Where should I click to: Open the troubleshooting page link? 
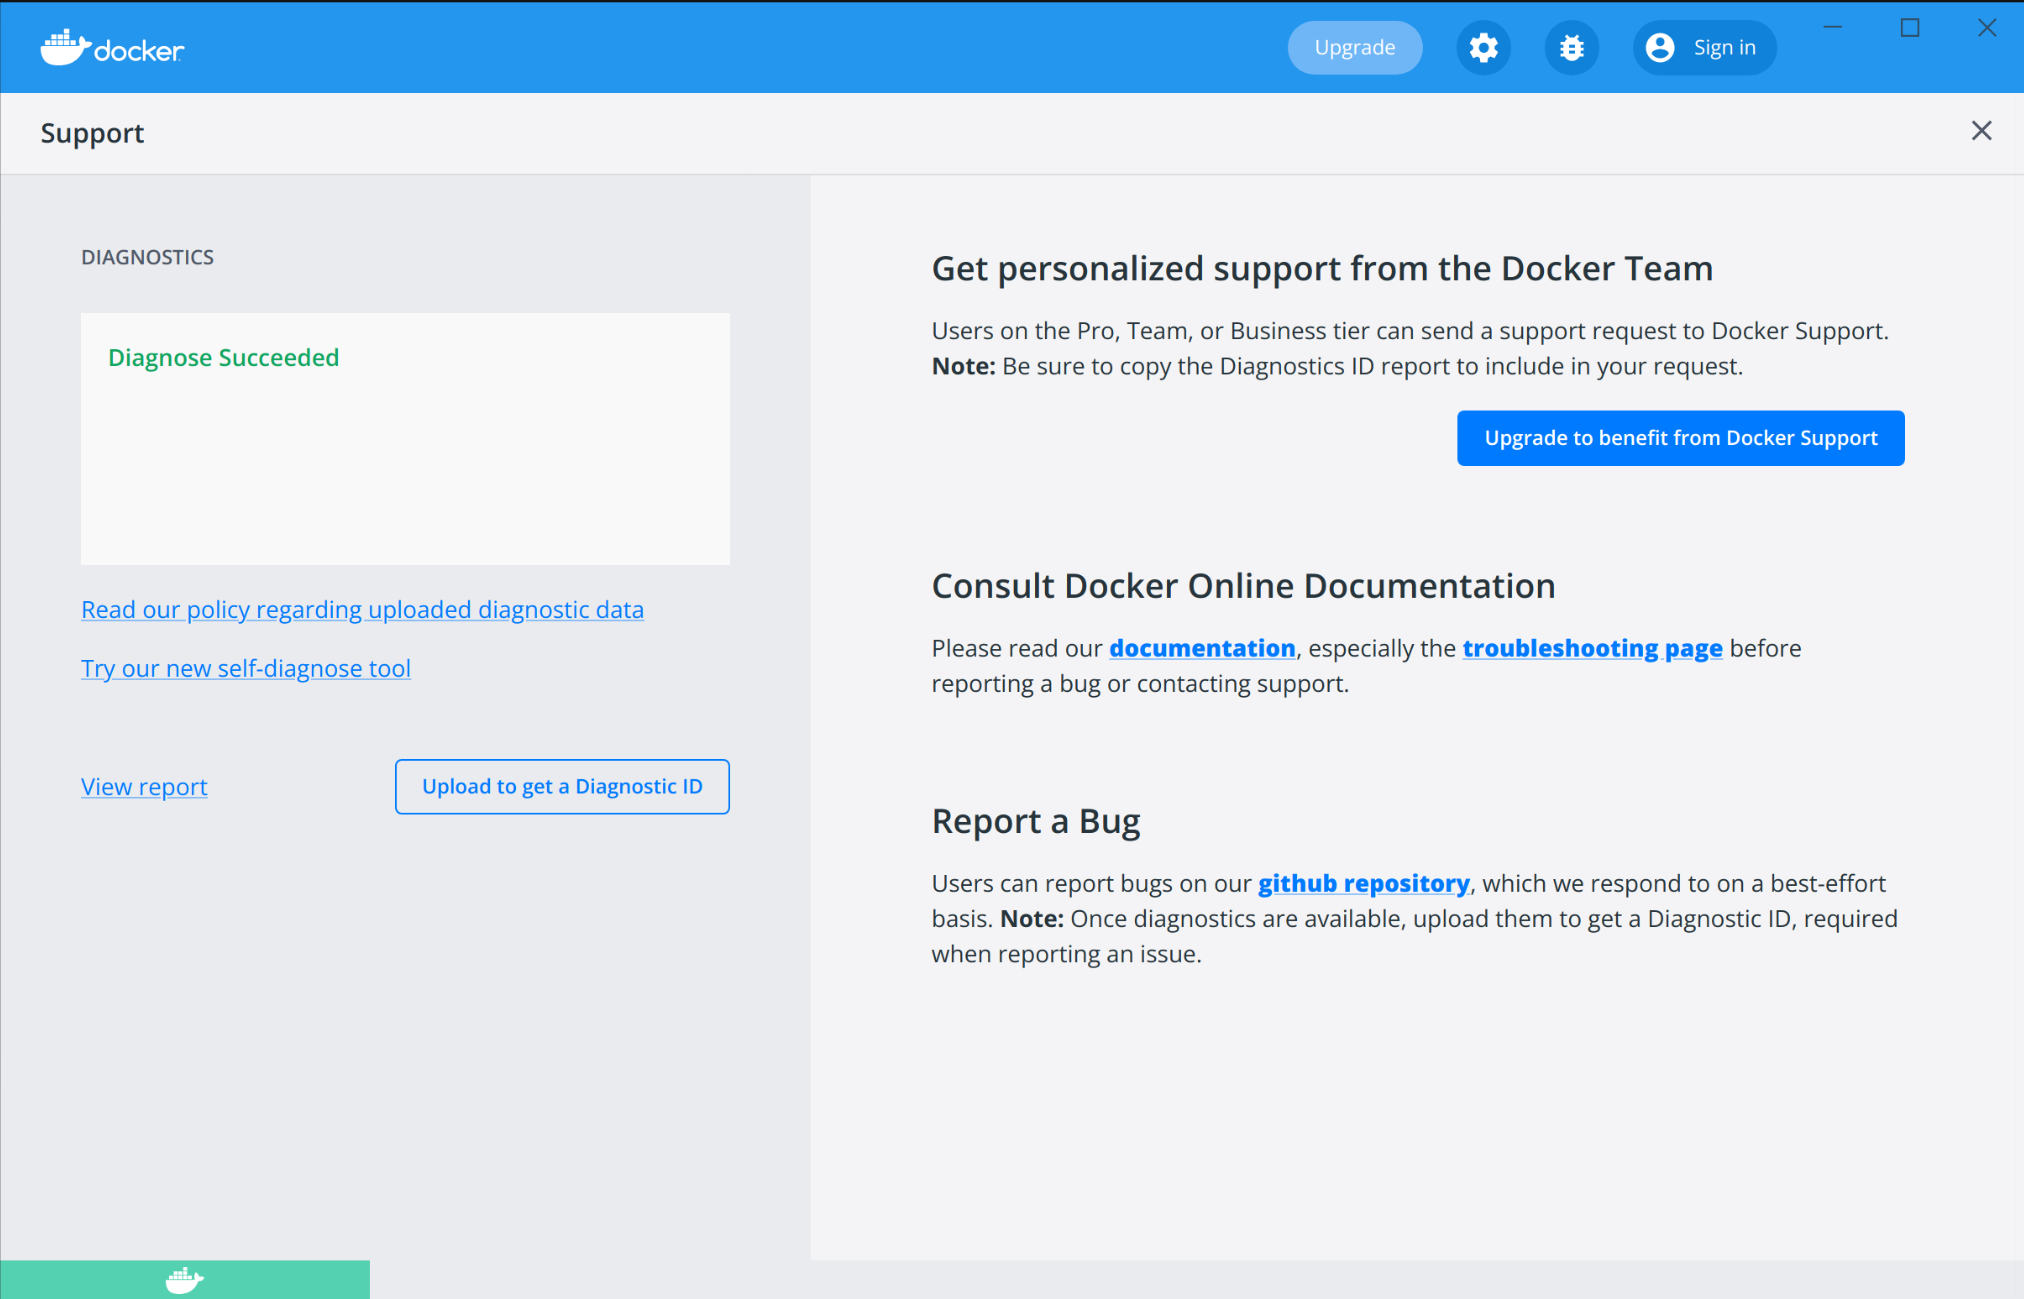tap(1592, 648)
